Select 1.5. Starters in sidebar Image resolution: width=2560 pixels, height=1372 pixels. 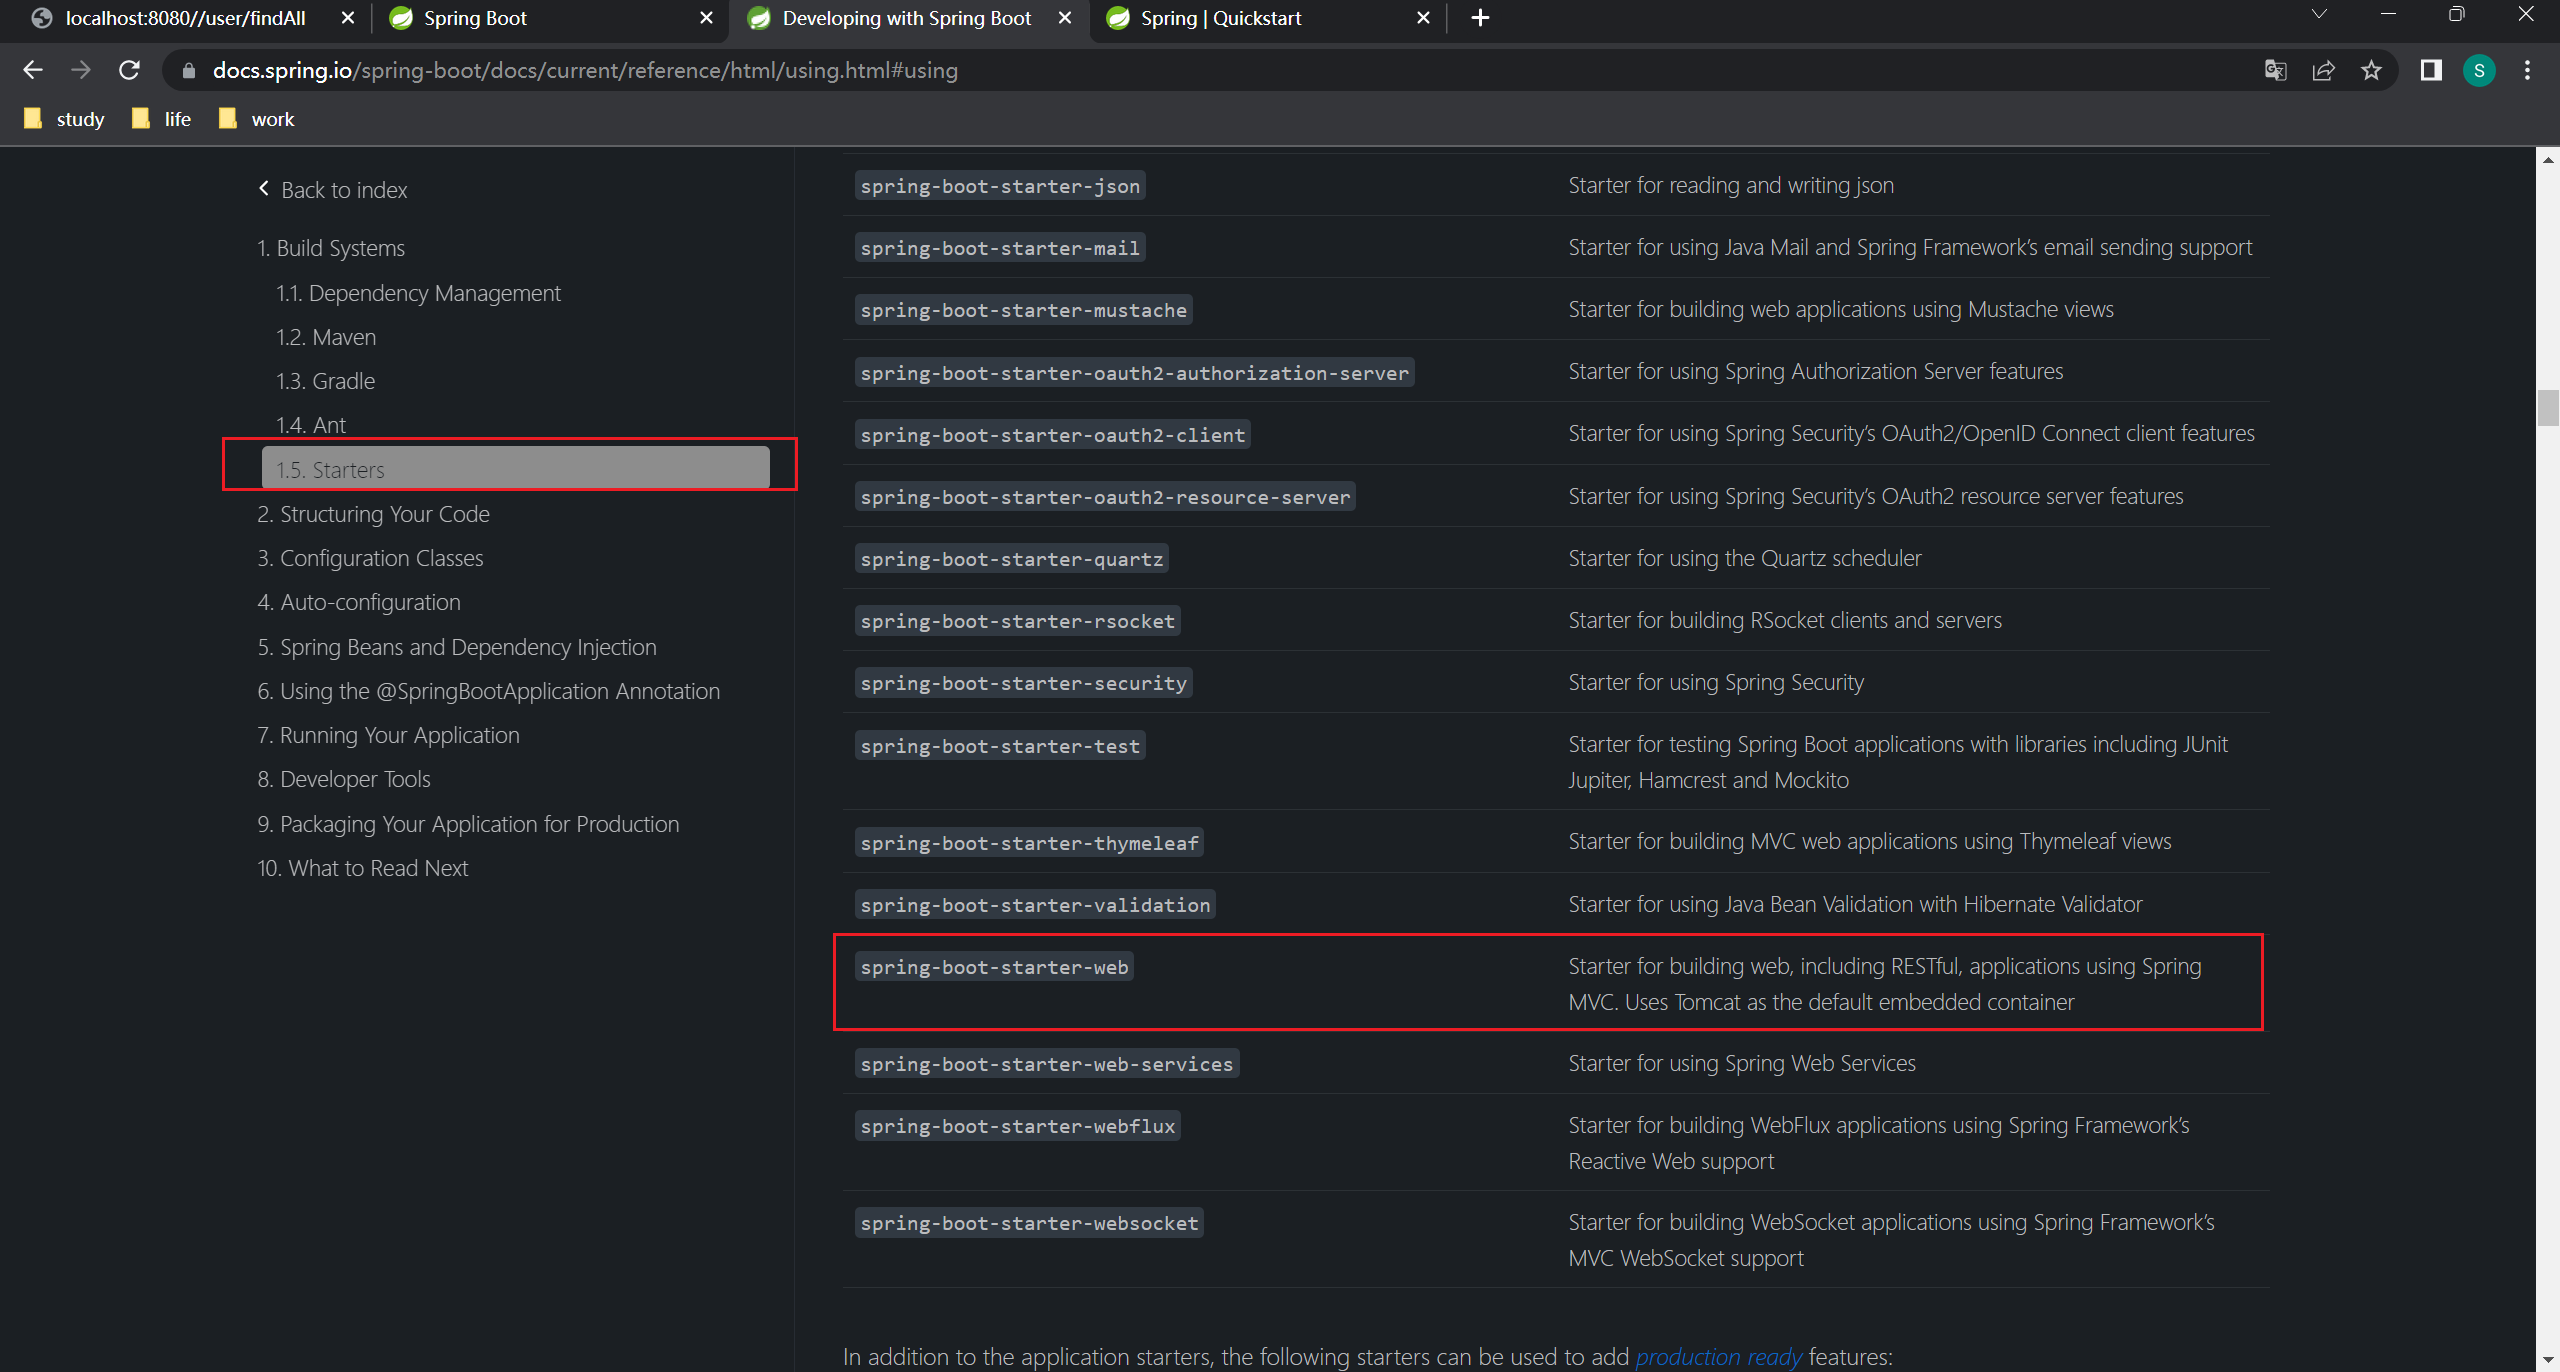pos(515,469)
